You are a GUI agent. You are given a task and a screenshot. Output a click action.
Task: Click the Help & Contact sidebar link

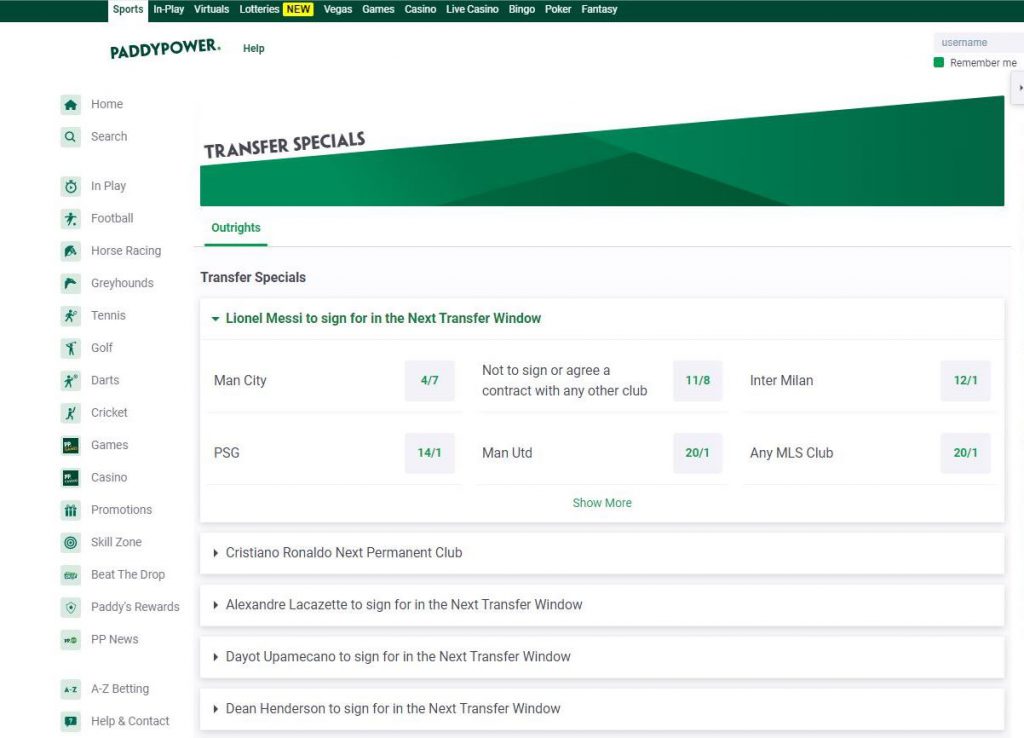(x=130, y=721)
